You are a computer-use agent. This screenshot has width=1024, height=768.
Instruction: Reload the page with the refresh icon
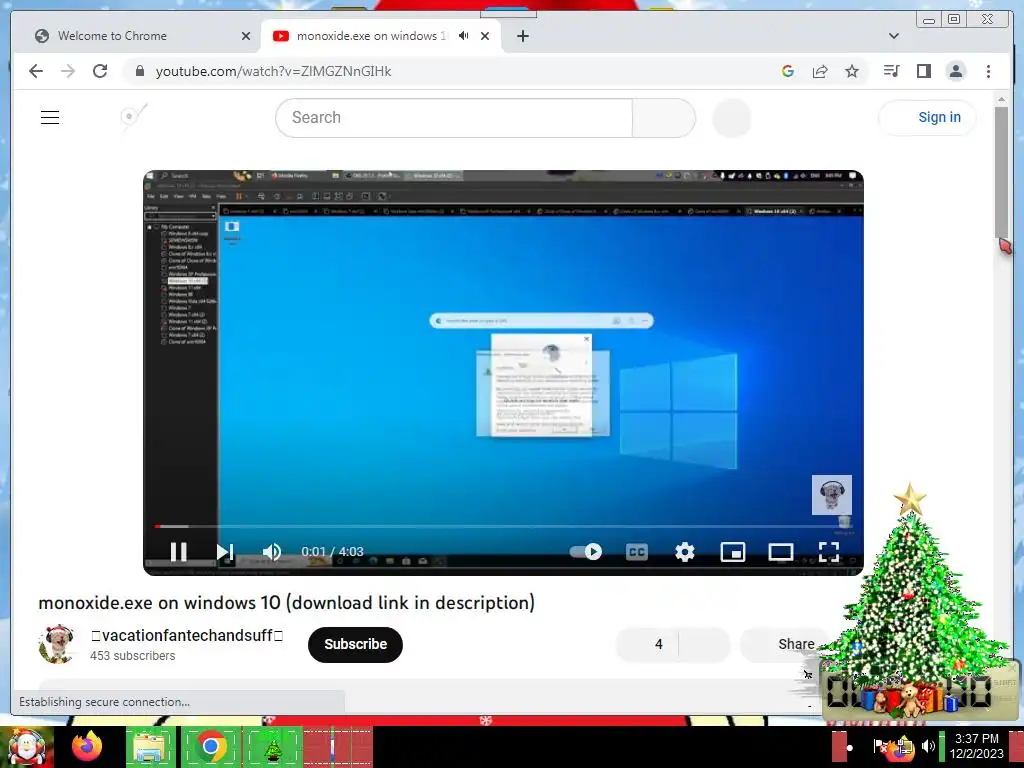point(100,71)
